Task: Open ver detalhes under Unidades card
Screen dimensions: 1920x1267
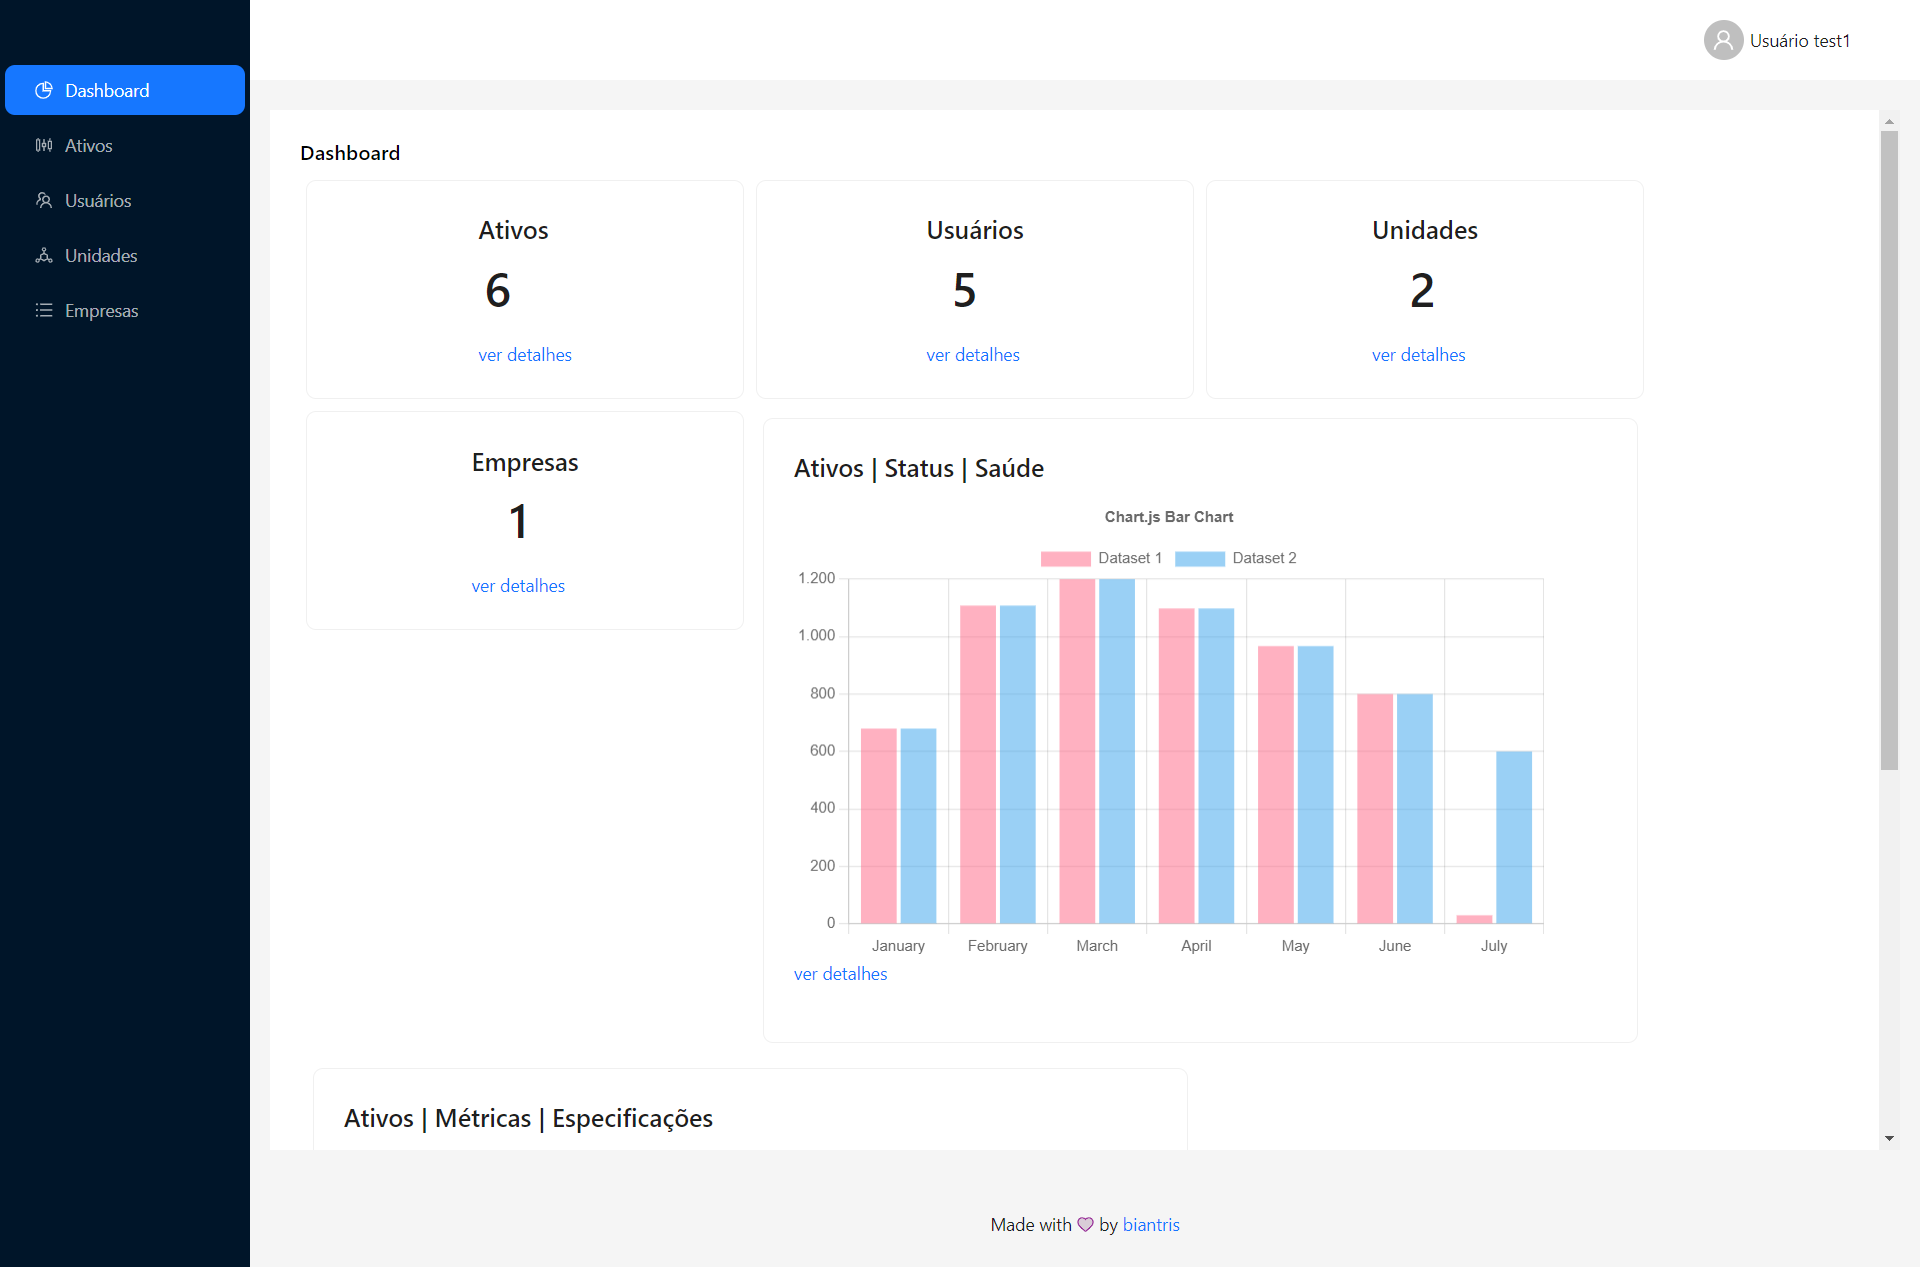Action: (1418, 355)
